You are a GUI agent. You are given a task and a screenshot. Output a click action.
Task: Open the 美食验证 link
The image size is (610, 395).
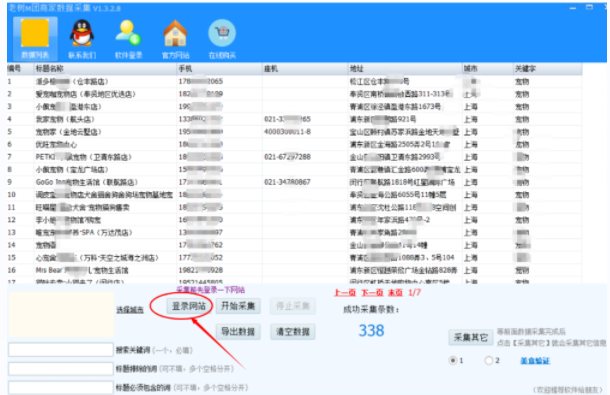tap(535, 361)
